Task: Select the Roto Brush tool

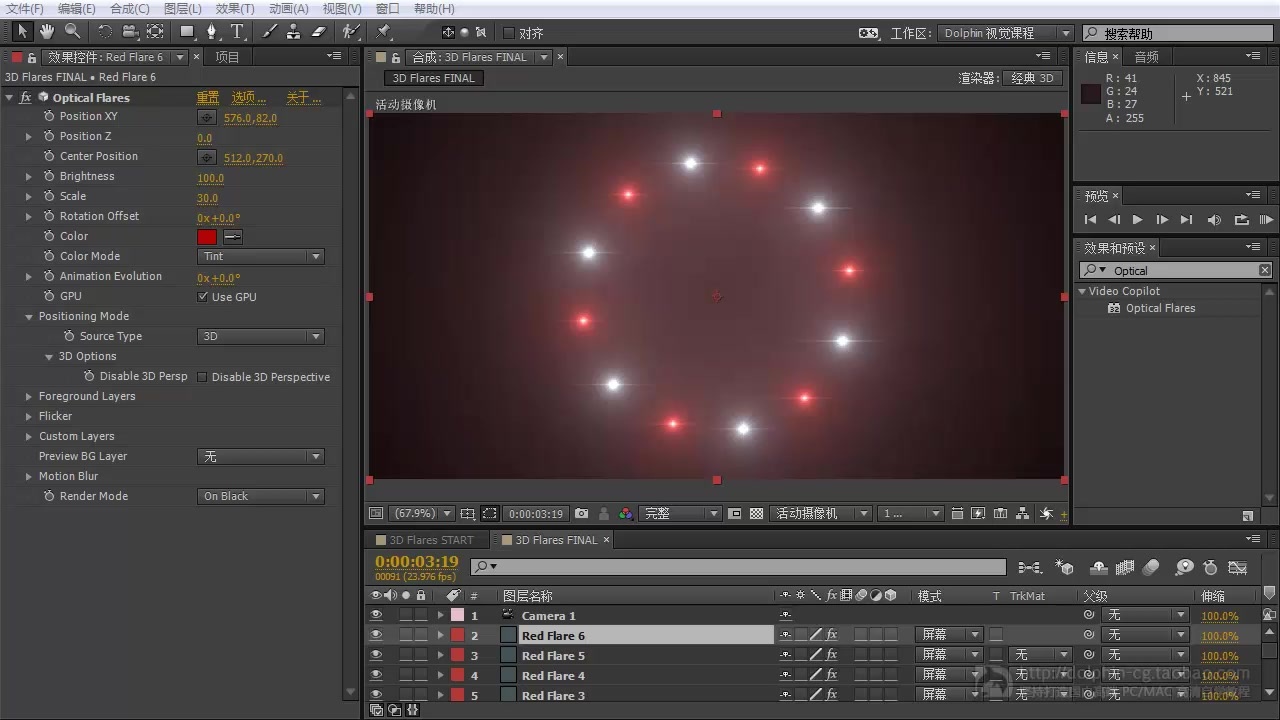Action: pyautogui.click(x=350, y=32)
